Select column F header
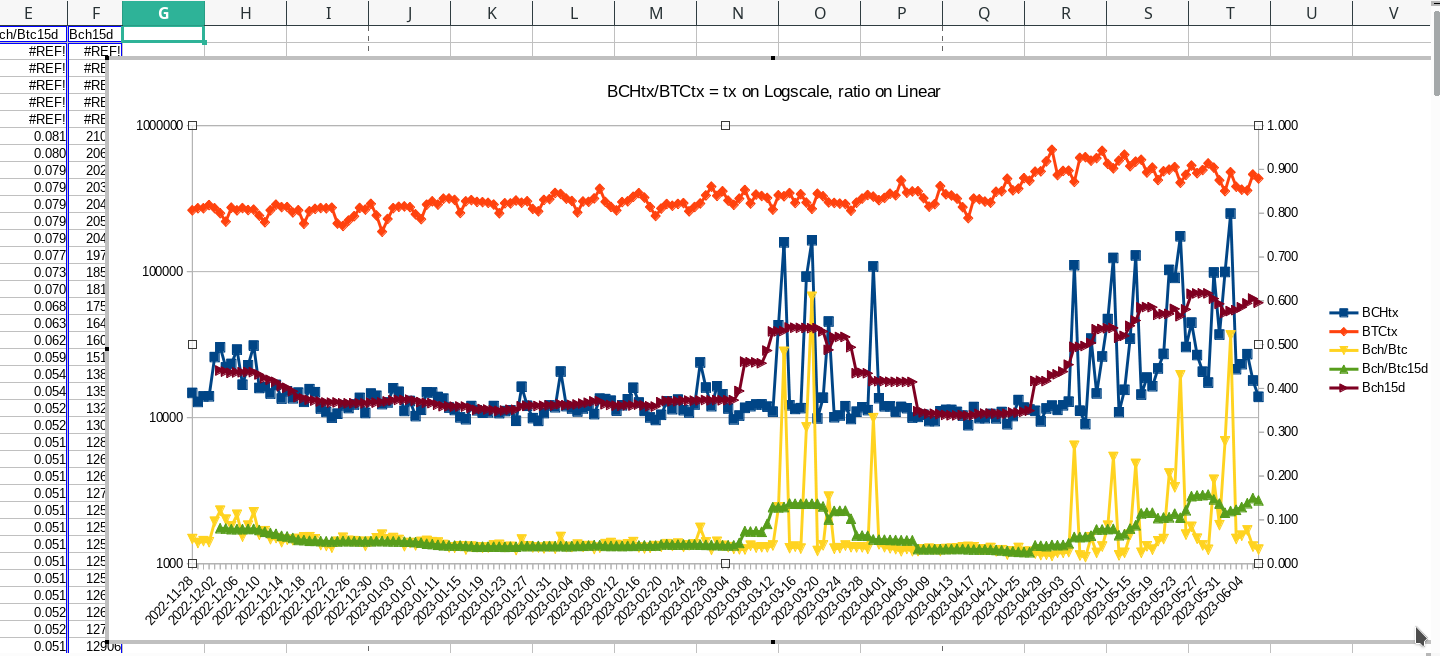 pos(95,13)
